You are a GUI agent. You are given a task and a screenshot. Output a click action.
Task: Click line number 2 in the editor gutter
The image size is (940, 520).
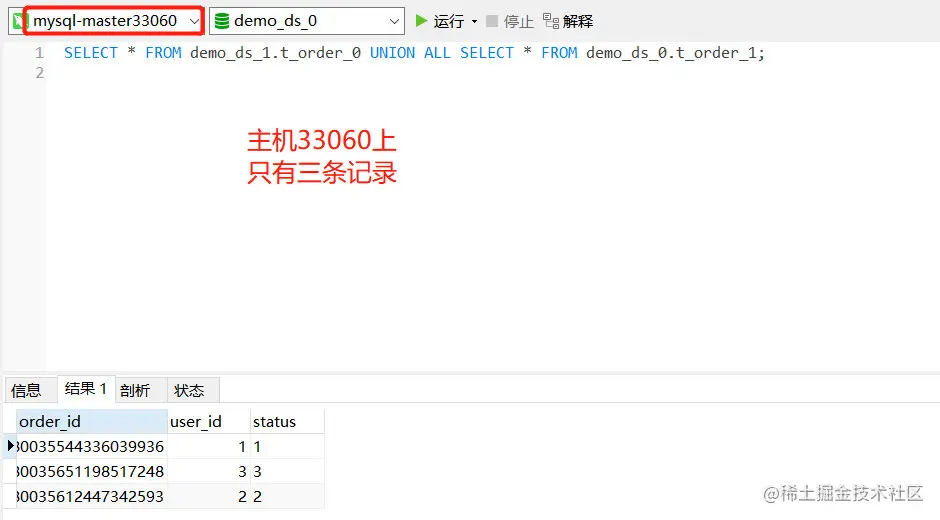pyautogui.click(x=40, y=73)
